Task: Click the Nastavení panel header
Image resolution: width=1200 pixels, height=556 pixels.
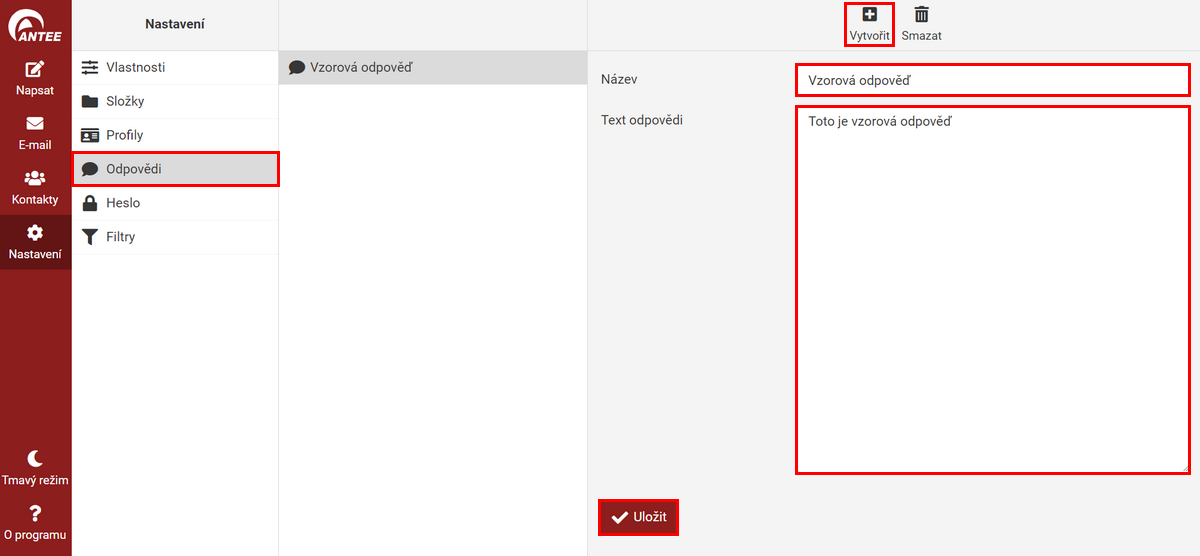Action: 175,24
